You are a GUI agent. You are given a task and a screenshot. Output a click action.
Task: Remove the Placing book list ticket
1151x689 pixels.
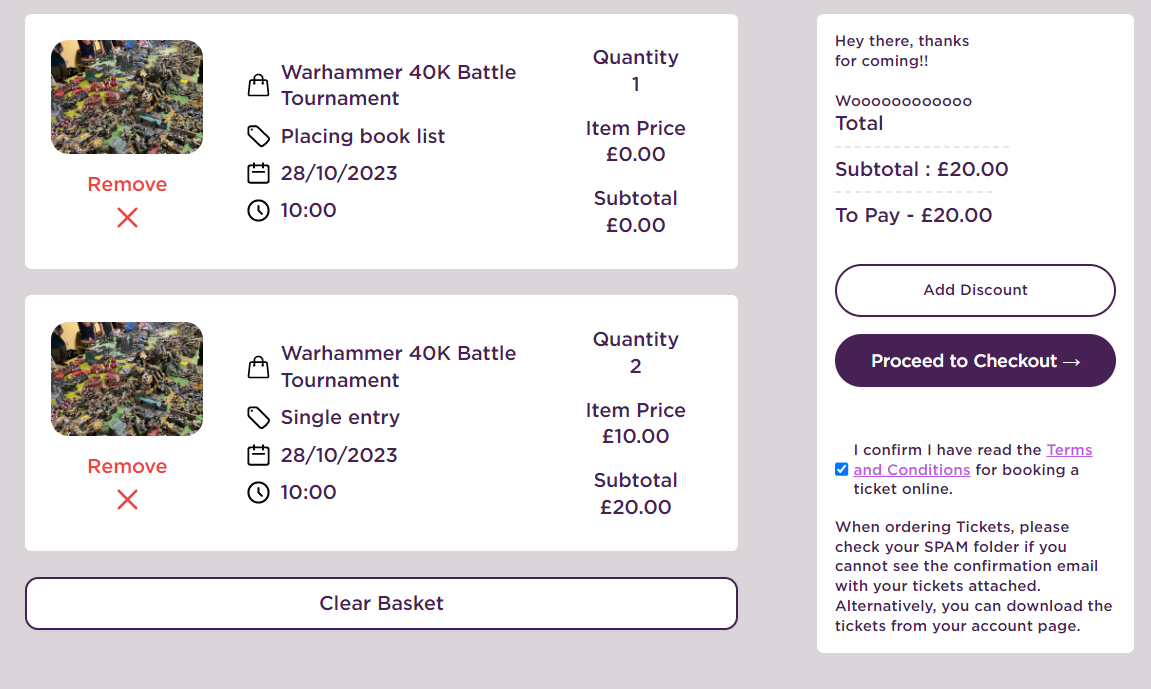coord(127,184)
